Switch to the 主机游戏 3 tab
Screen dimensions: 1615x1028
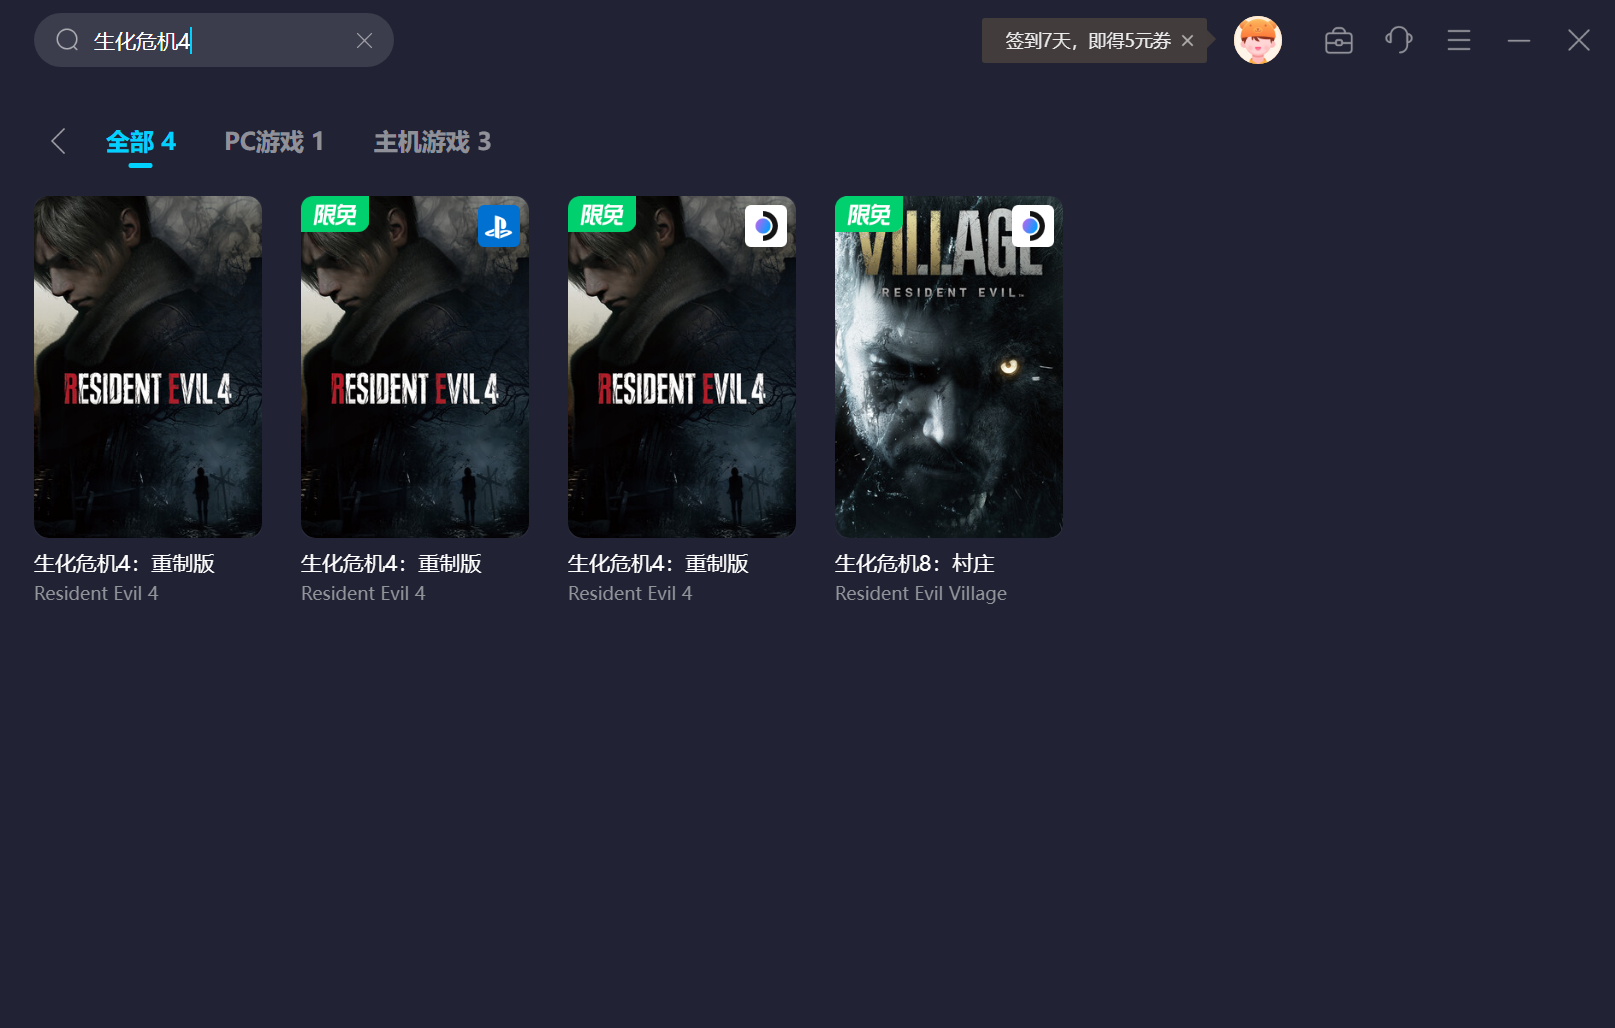click(432, 142)
